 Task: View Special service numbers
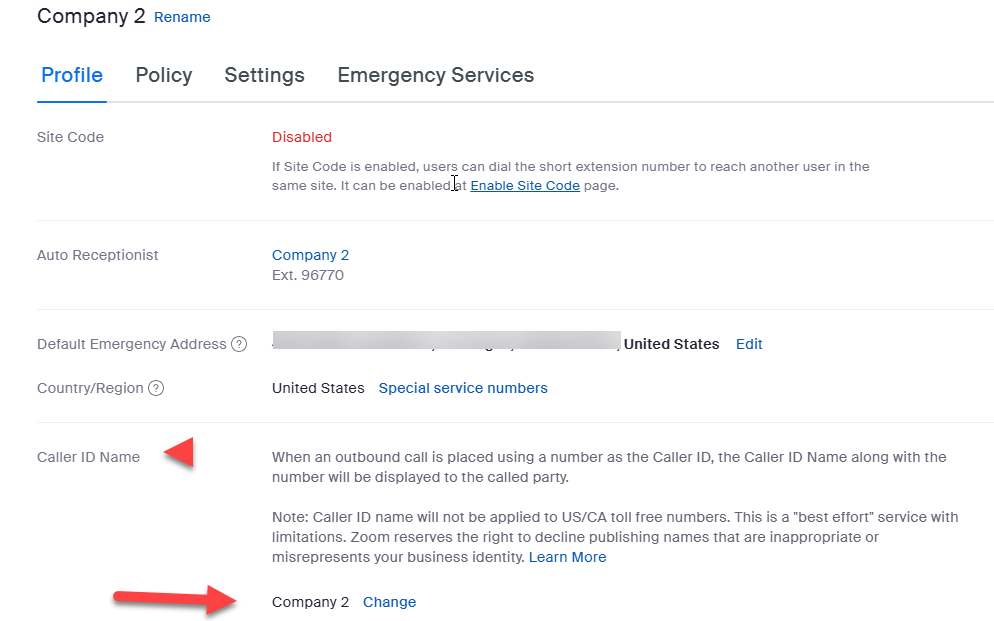coord(463,388)
